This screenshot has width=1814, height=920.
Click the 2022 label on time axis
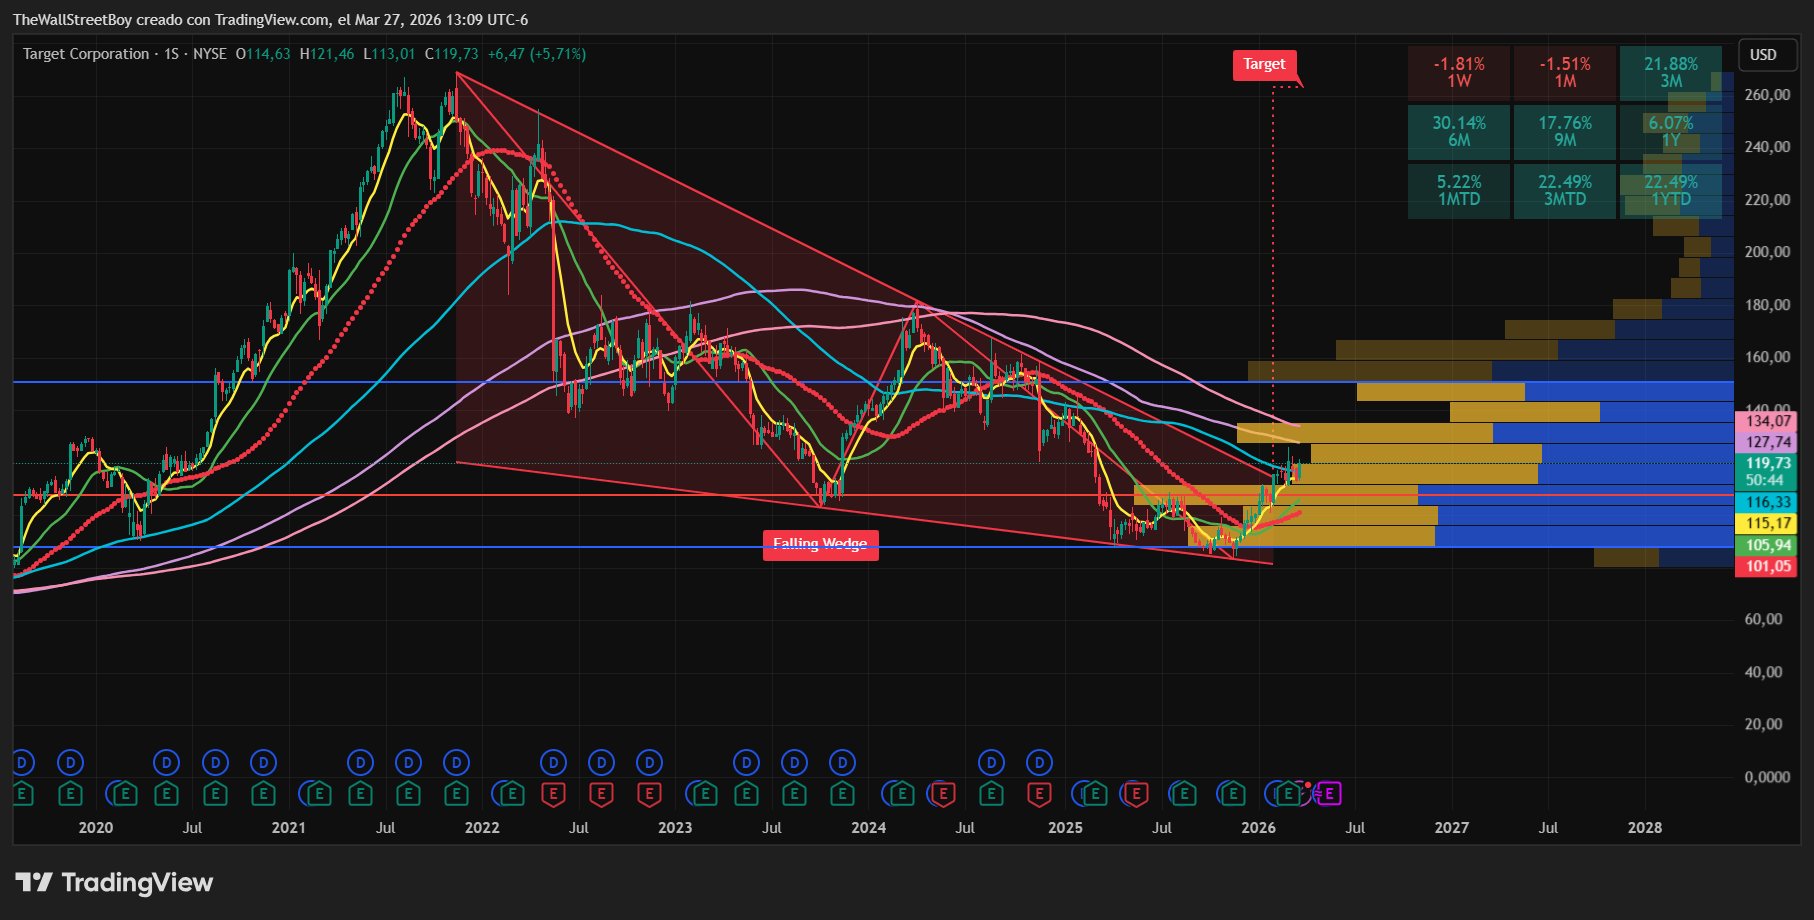coord(482,828)
